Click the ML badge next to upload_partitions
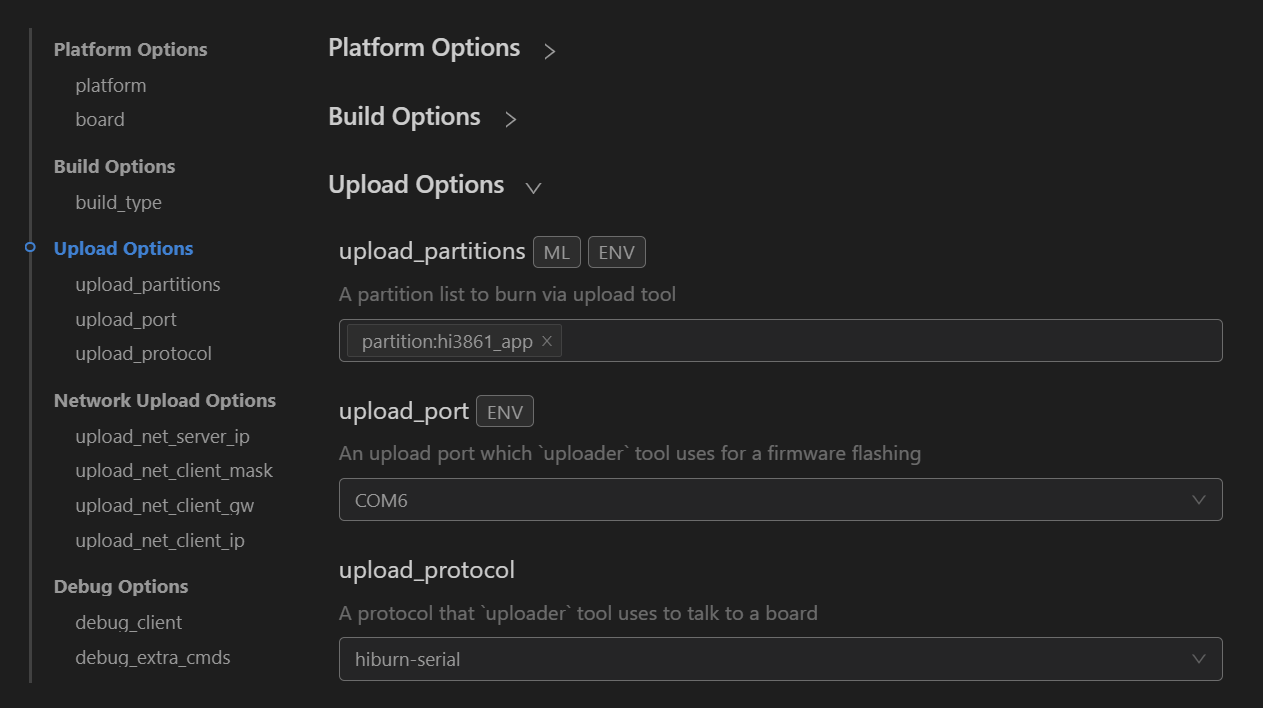This screenshot has width=1263, height=708. click(x=557, y=253)
